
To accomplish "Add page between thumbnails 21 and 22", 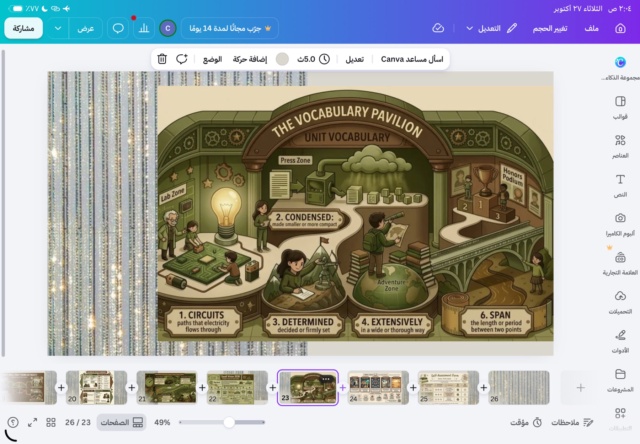I will point(202,388).
